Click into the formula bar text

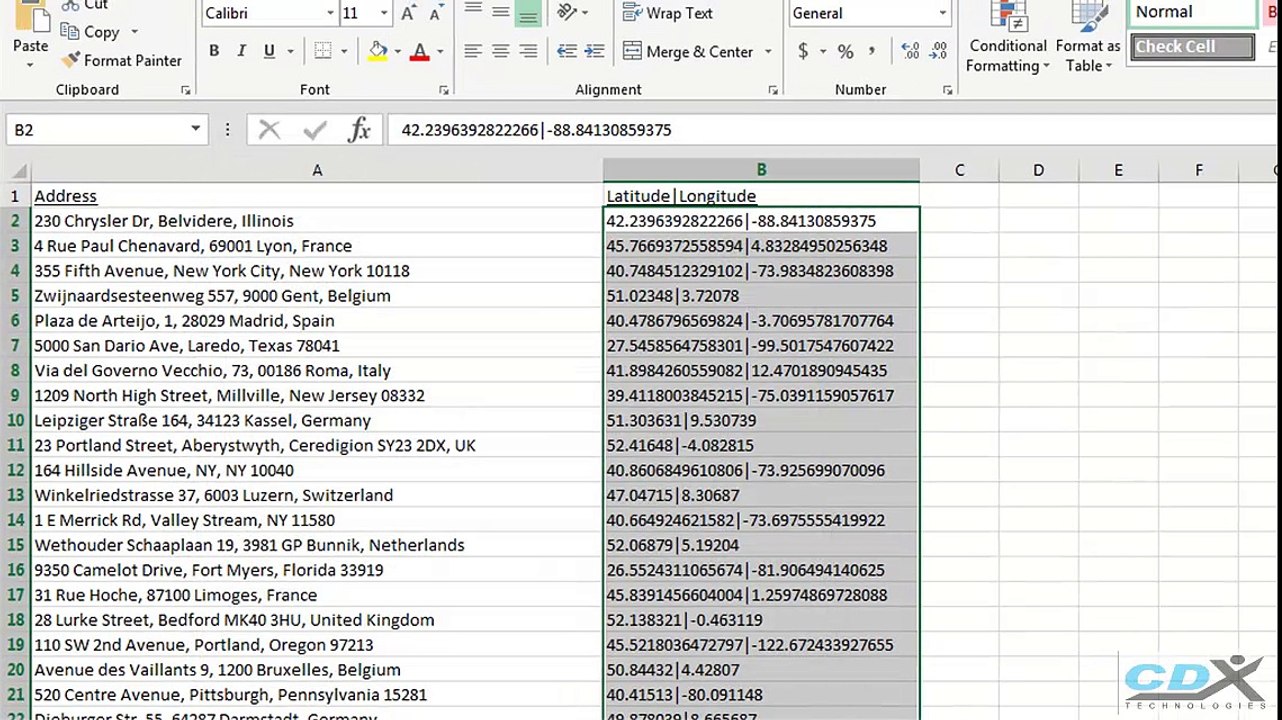[536, 130]
